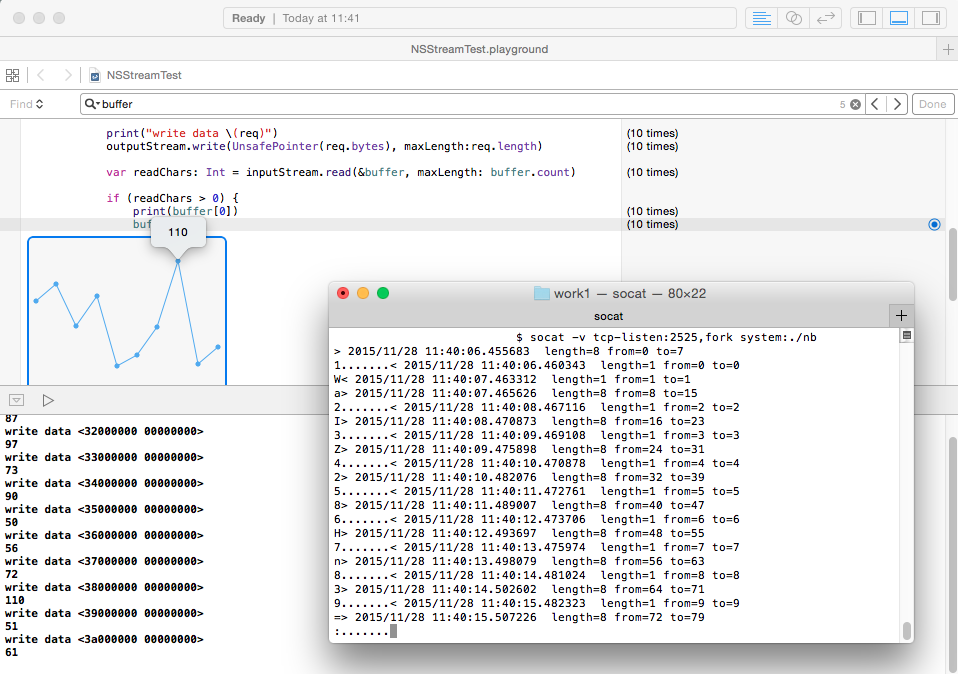The image size is (958, 674).
Task: Clear the search text in Find bar
Action: [x=855, y=104]
